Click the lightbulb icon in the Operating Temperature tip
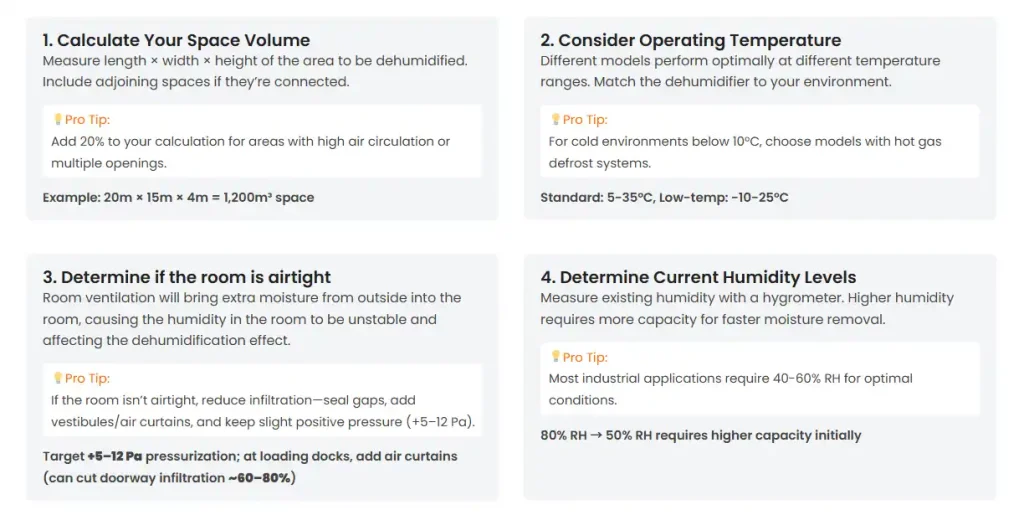This screenshot has height=515, width=1024. click(555, 120)
